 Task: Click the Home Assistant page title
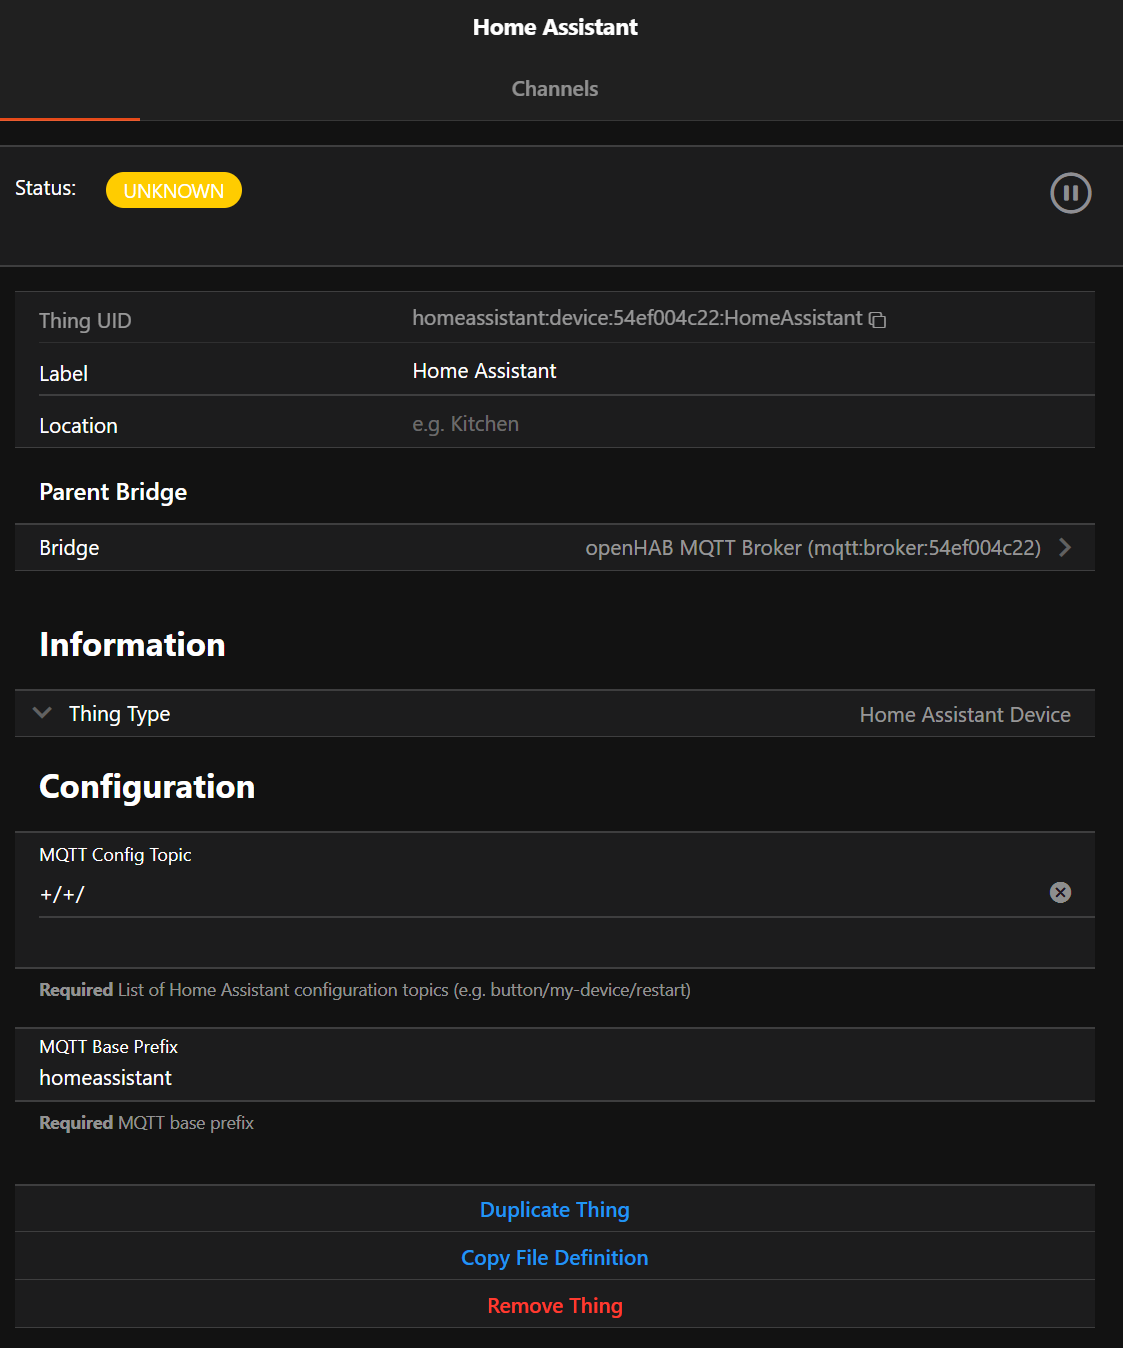(554, 27)
